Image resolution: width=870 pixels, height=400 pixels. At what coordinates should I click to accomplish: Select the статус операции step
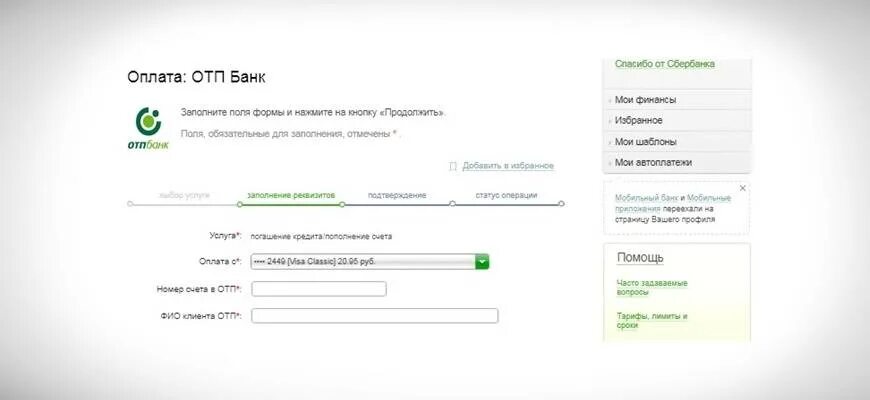coord(506,195)
